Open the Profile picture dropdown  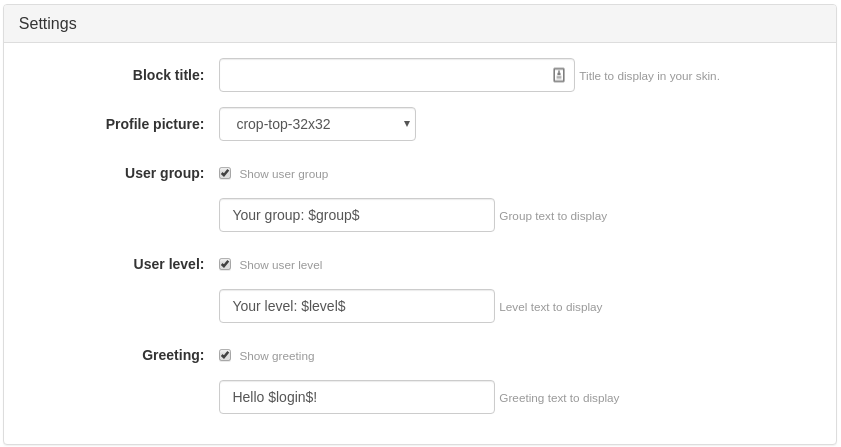317,124
